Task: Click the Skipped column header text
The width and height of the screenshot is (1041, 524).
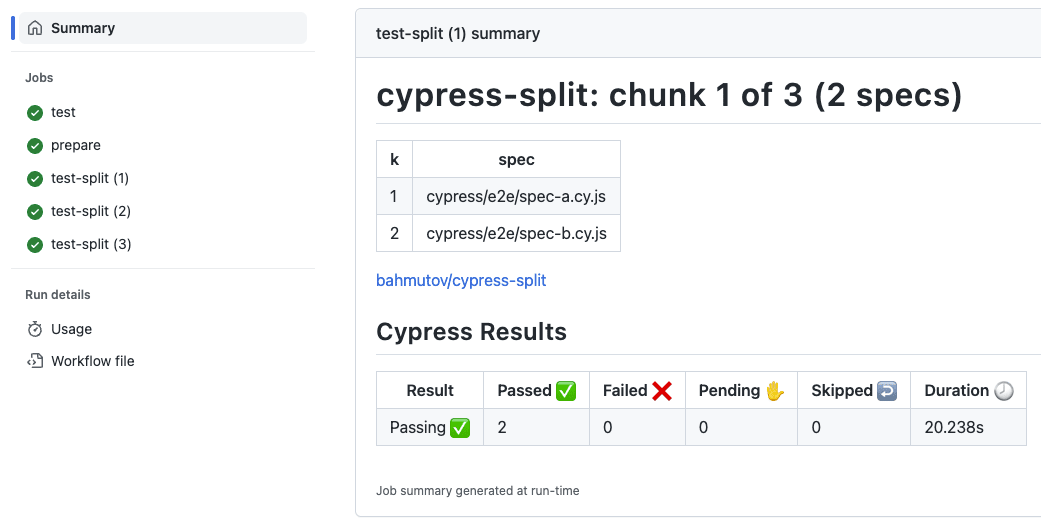Action: (842, 391)
